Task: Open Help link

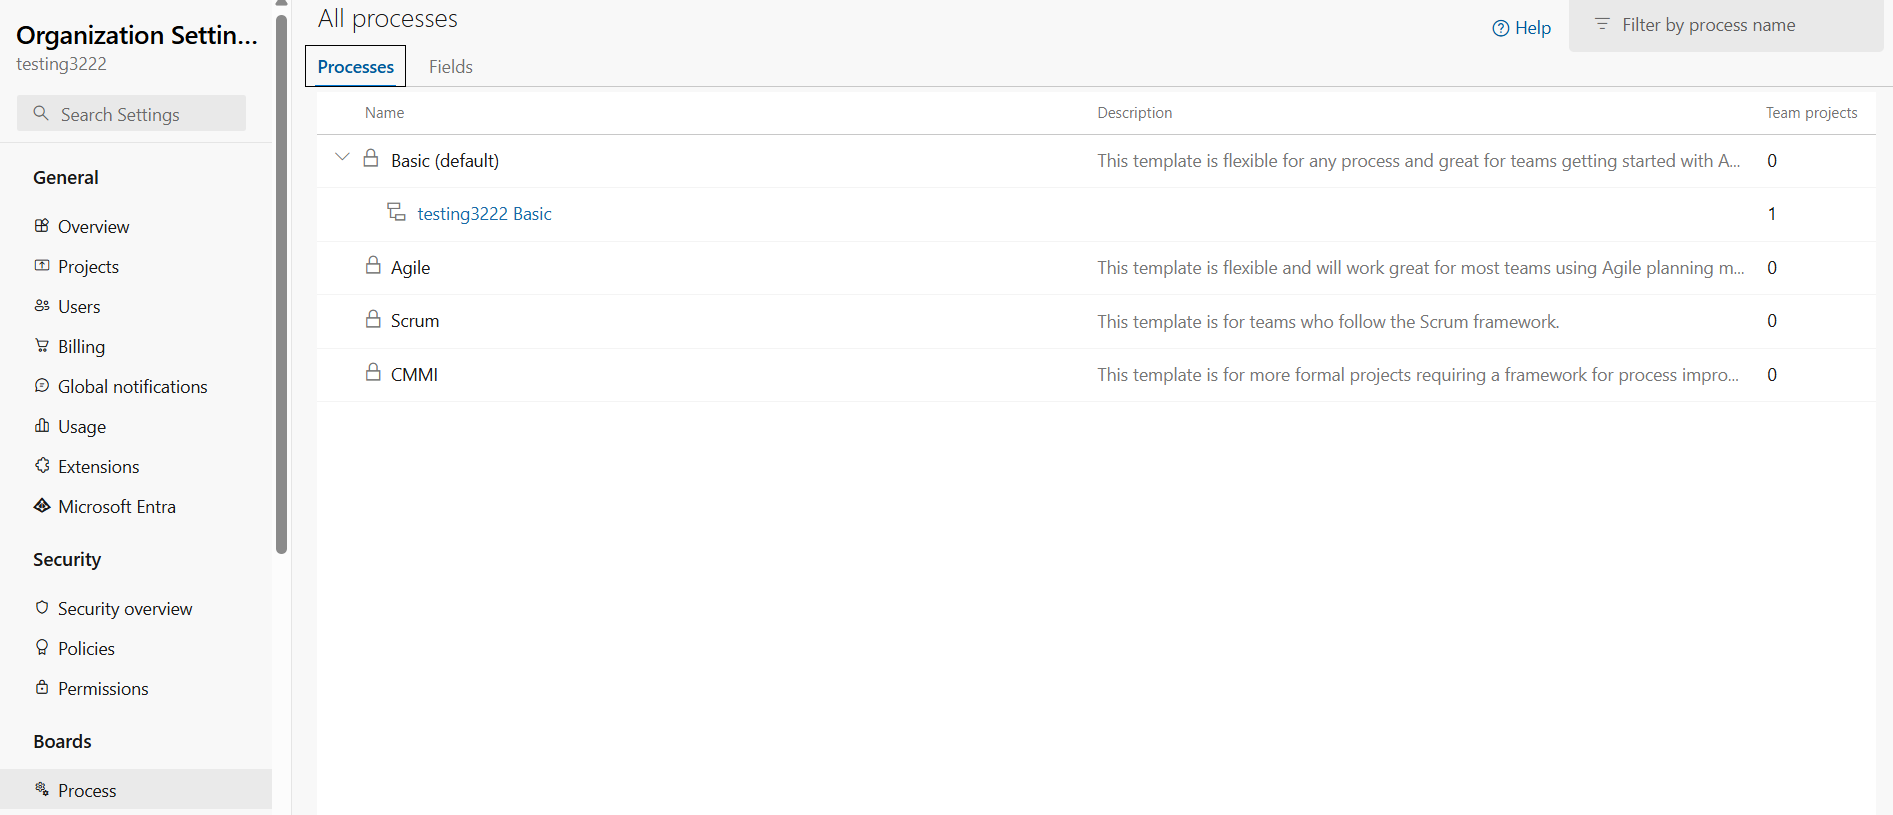Action: (x=1522, y=28)
